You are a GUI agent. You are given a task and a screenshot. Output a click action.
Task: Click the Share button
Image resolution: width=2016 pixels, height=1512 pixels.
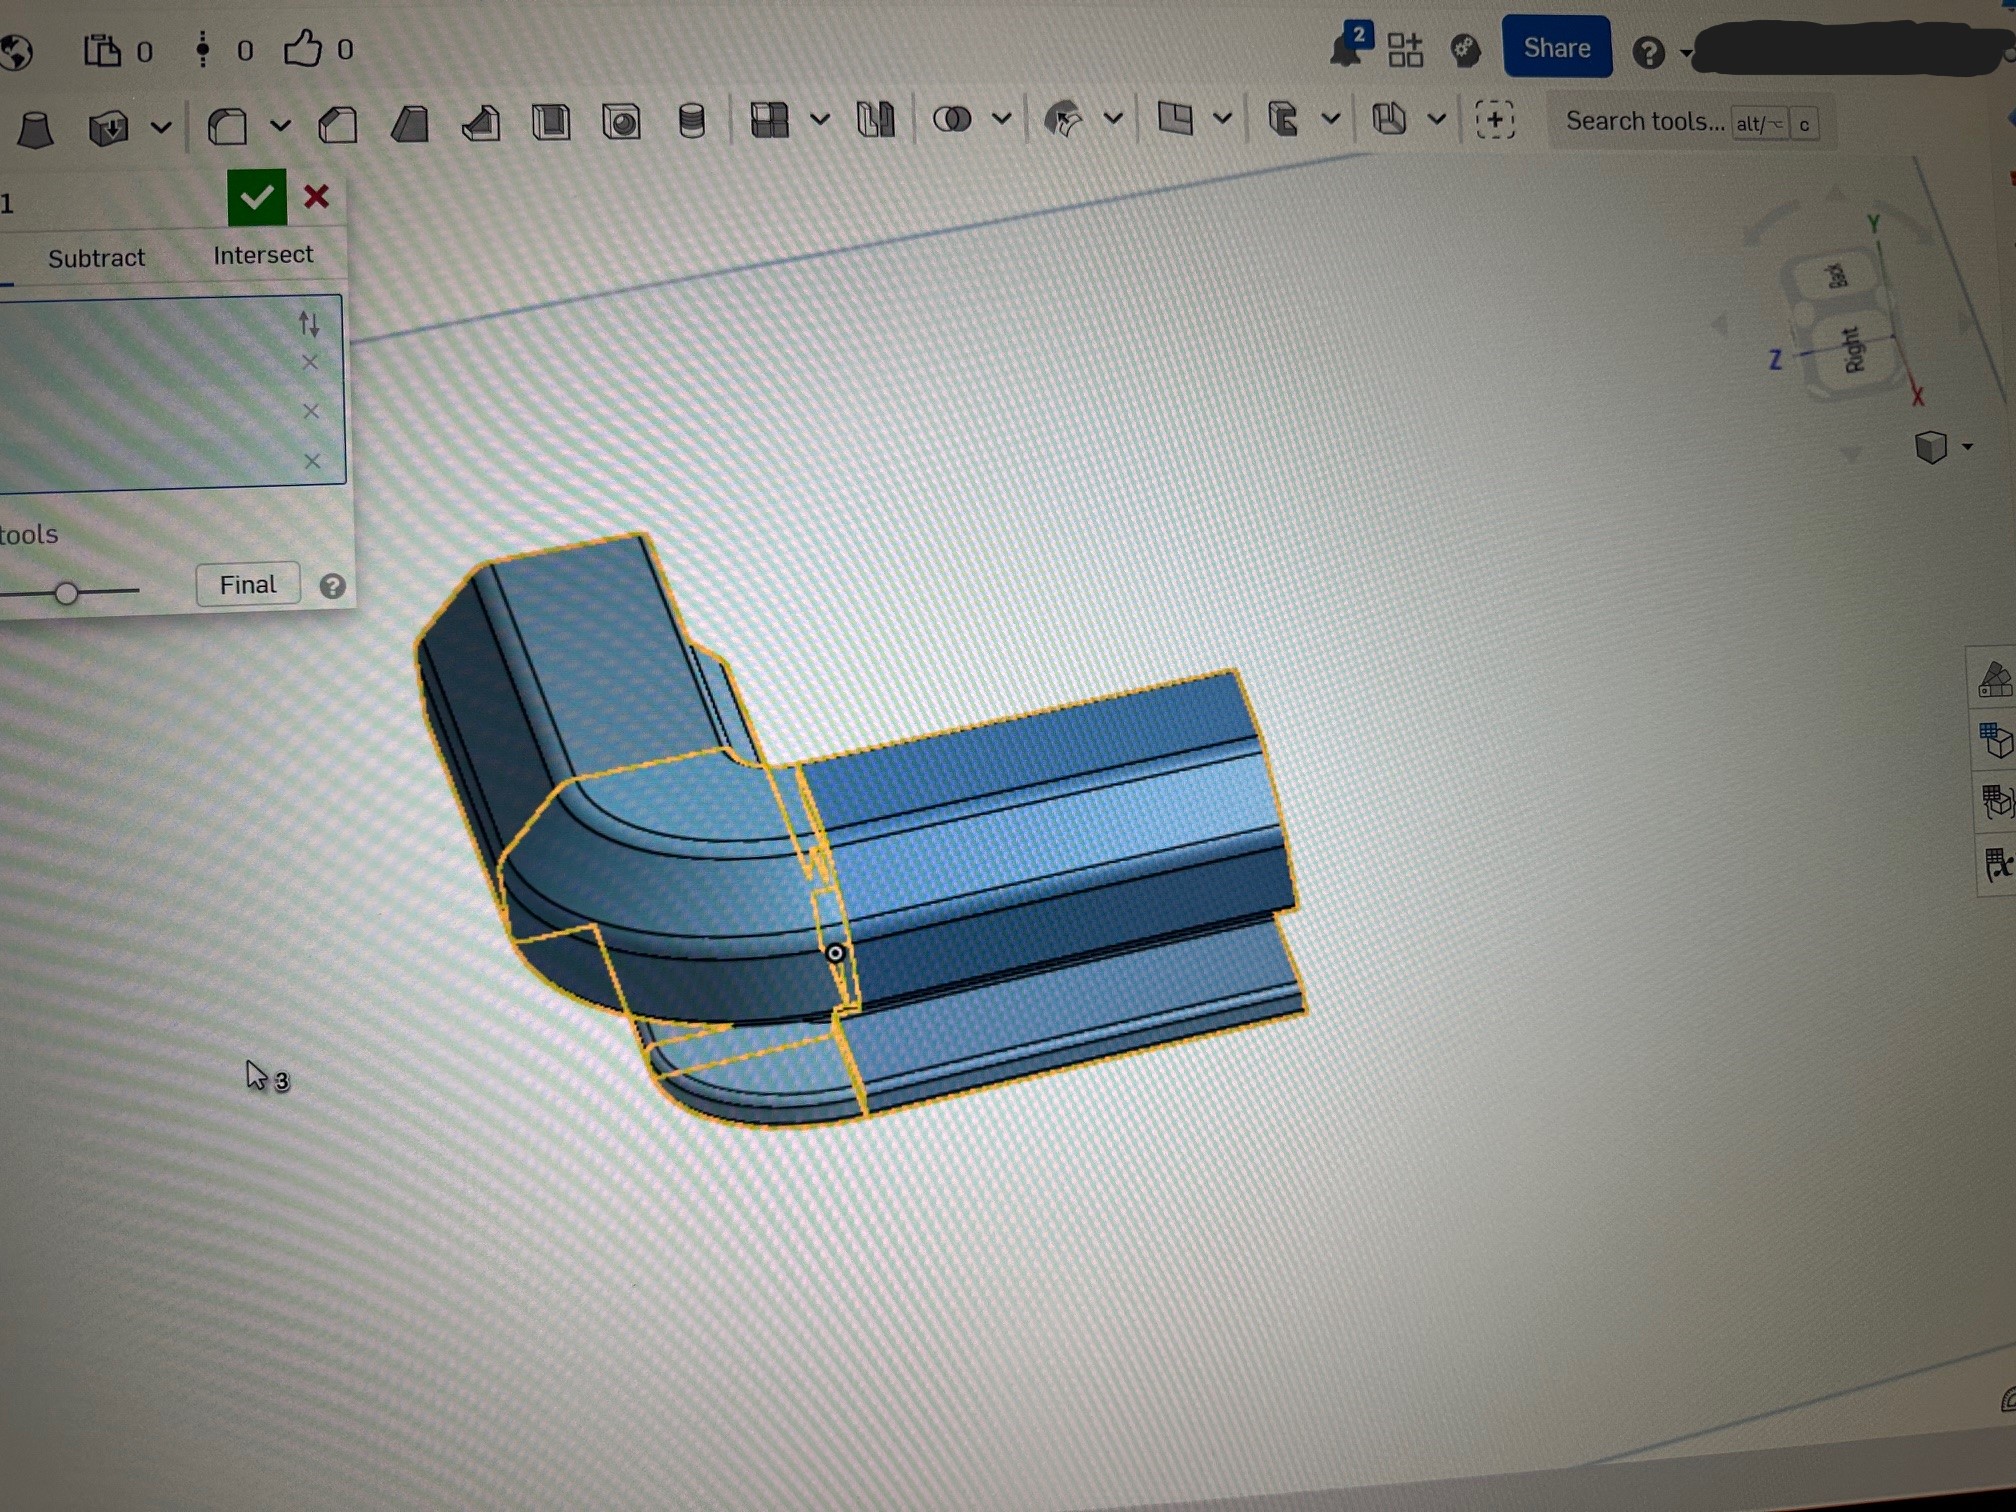pos(1556,47)
